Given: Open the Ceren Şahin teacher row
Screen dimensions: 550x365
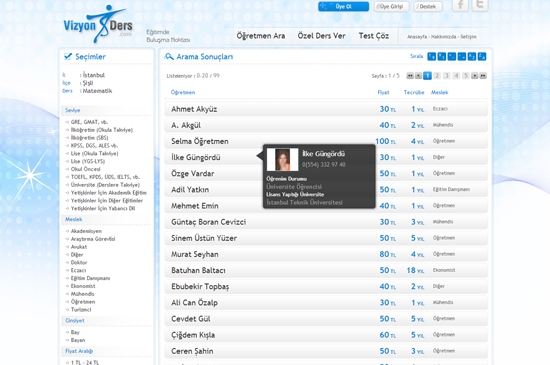Looking at the screenshot, I should click(x=326, y=351).
